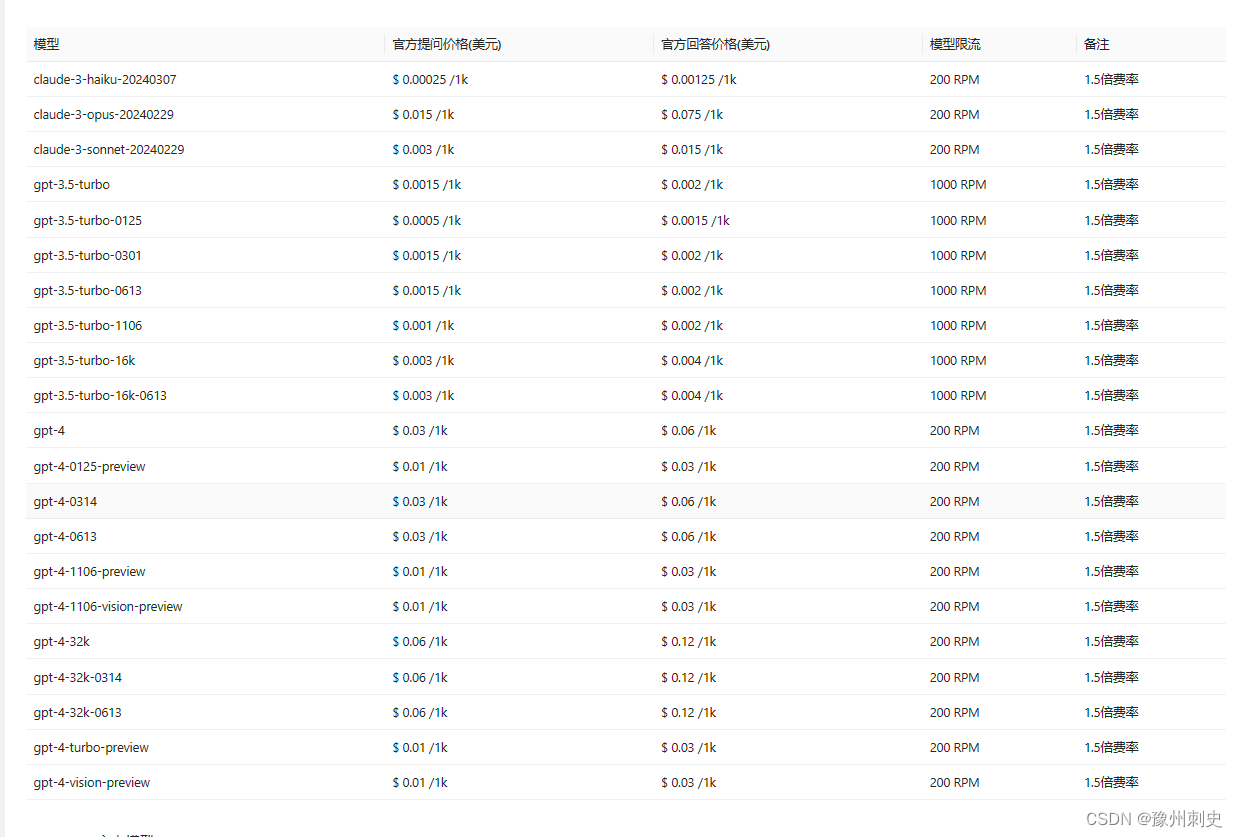Click gpt-4-32k question price $ 0.06 /1k
1238x837 pixels.
coord(420,641)
